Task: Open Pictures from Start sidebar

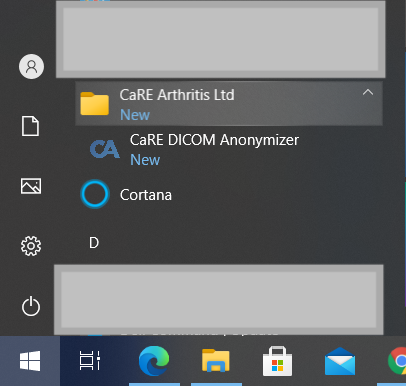Action: pyautogui.click(x=31, y=186)
